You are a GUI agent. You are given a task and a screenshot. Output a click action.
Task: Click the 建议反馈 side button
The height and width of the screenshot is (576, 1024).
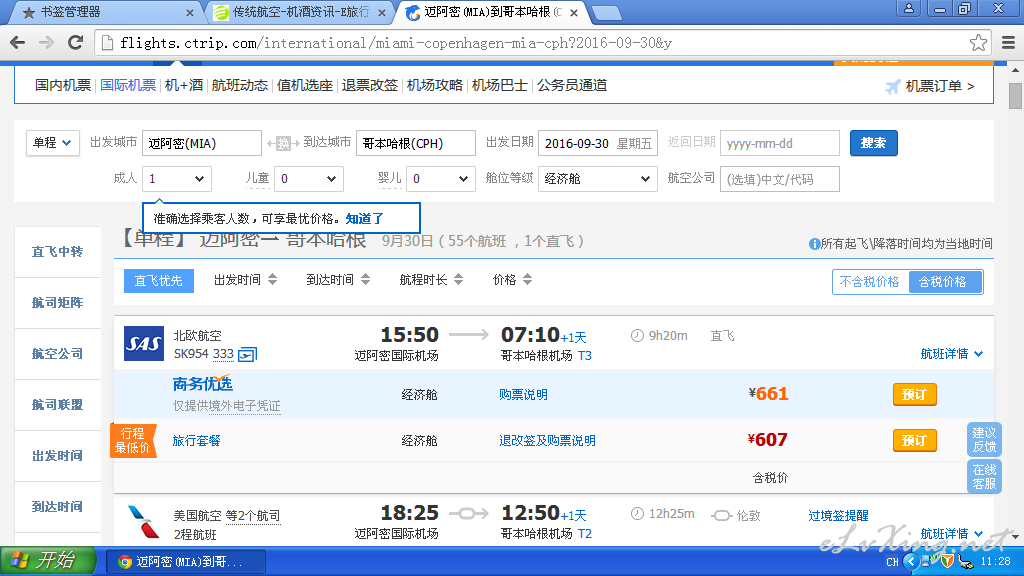984,440
